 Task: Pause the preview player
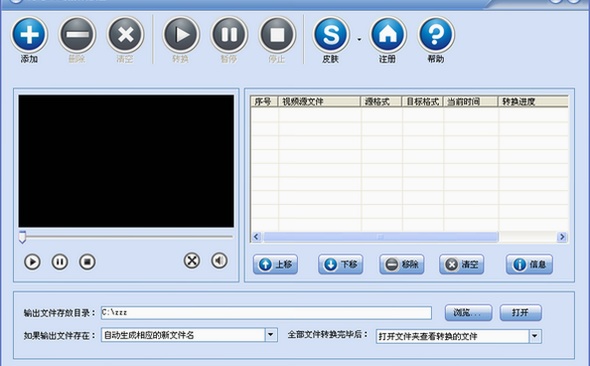(60, 262)
